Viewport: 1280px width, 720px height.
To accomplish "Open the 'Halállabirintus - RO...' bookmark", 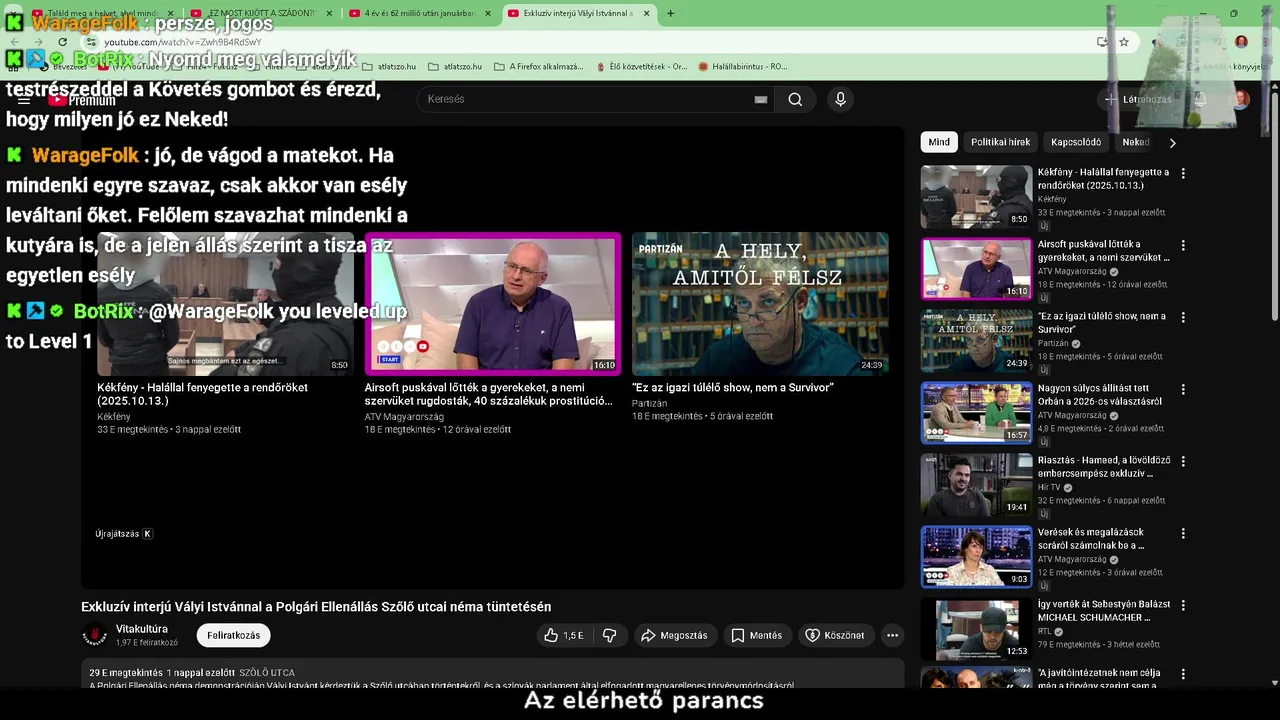I will tap(743, 67).
